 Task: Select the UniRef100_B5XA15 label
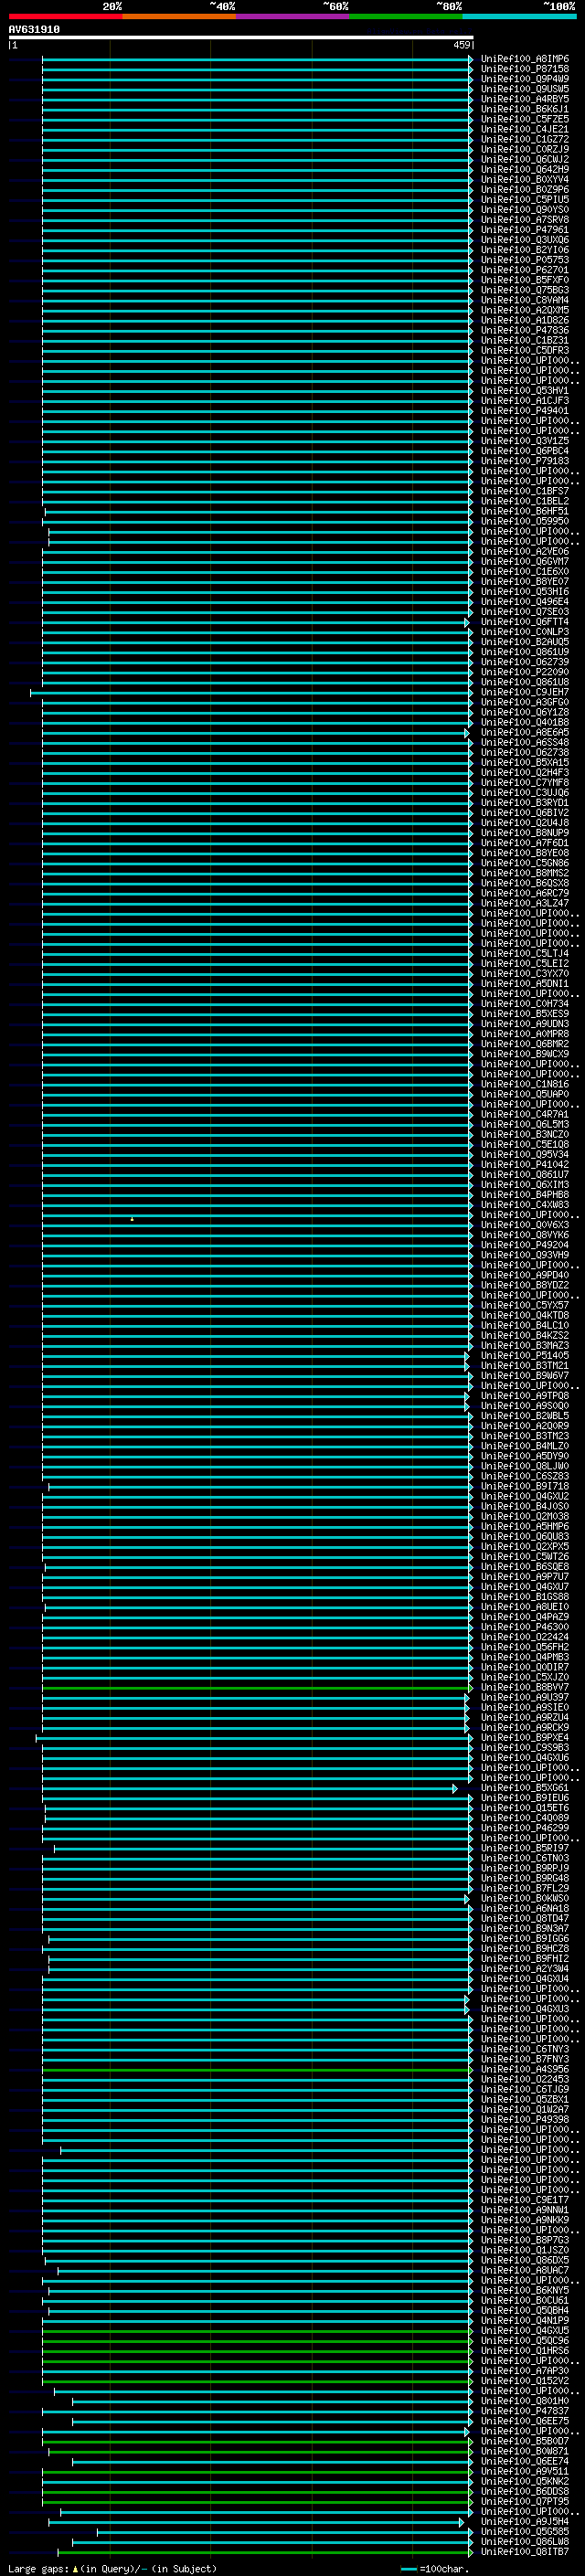point(524,763)
